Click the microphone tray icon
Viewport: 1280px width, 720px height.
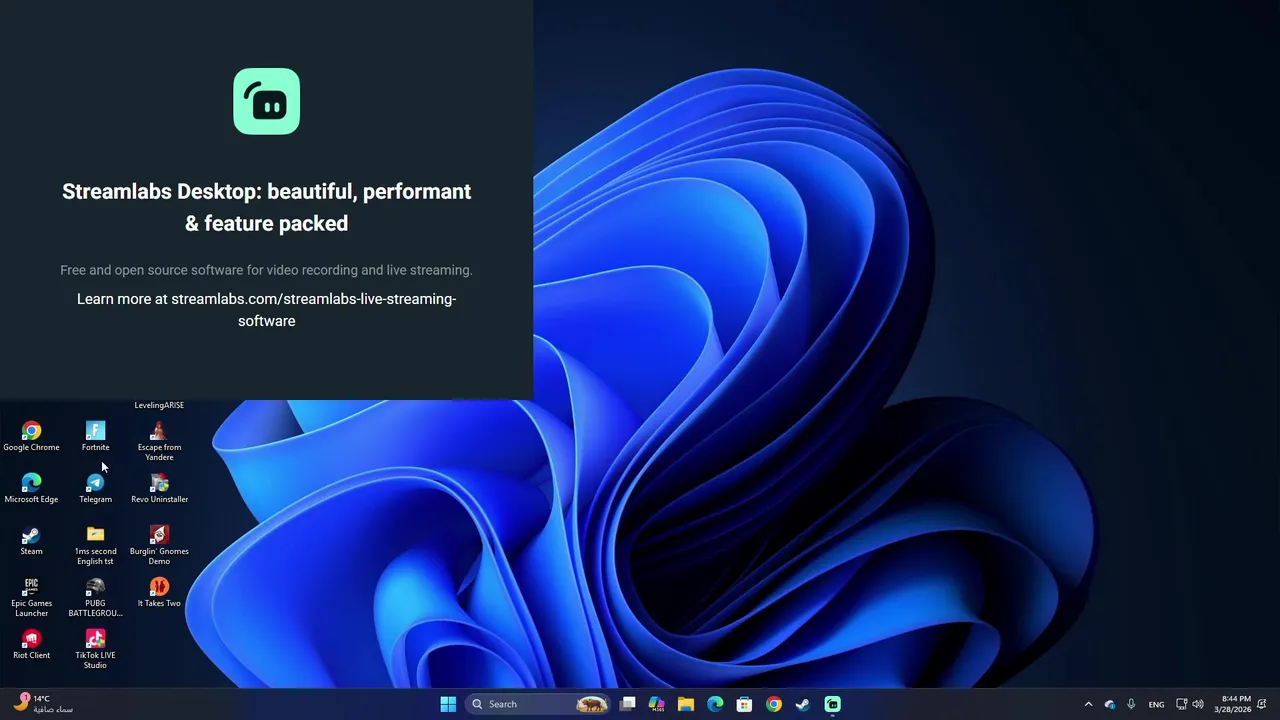1131,704
